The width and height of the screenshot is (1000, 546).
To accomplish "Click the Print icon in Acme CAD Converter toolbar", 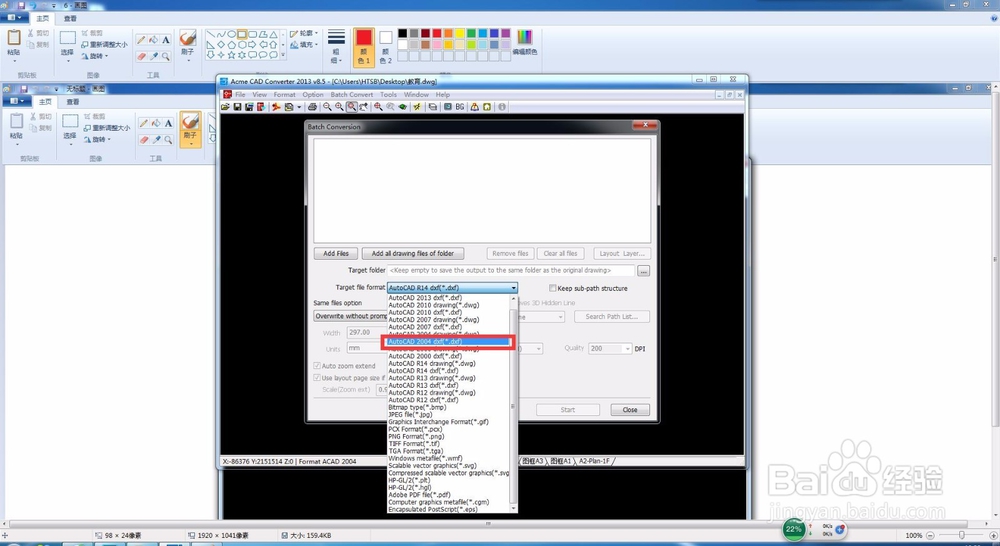I will pyautogui.click(x=312, y=107).
